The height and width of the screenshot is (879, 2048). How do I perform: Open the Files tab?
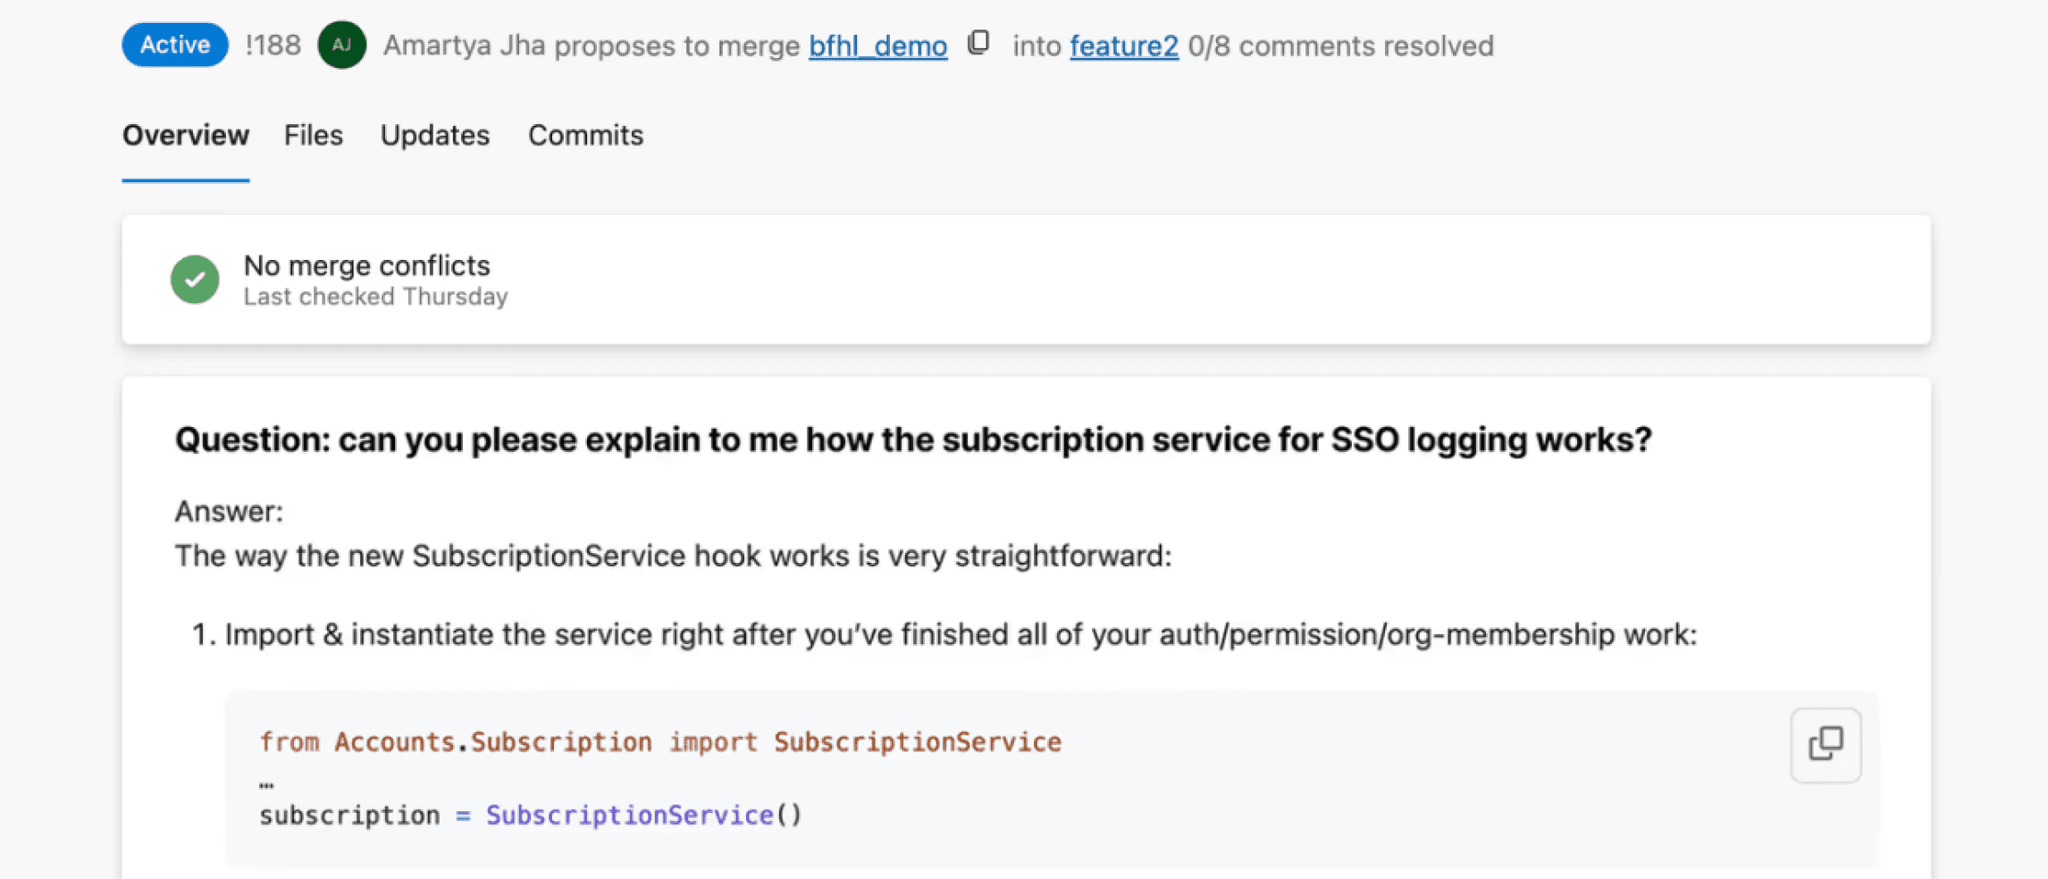(313, 136)
